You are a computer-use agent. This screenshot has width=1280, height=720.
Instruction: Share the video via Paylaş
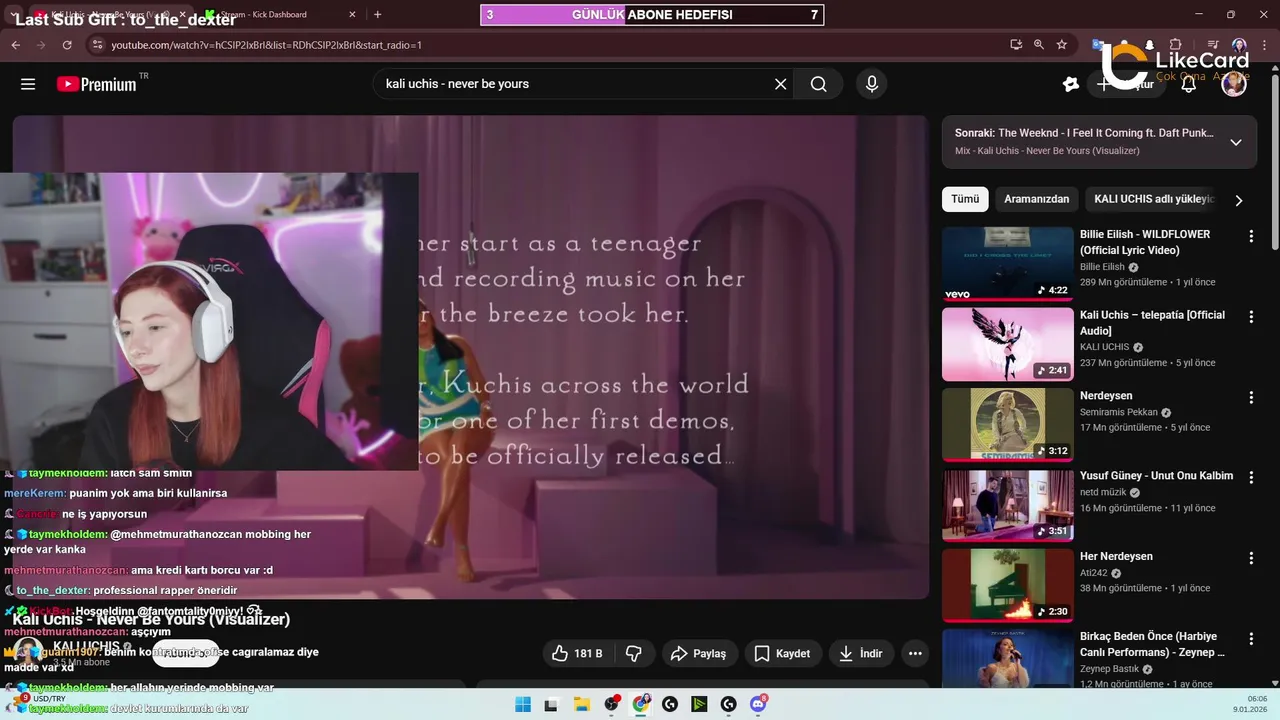pos(699,653)
